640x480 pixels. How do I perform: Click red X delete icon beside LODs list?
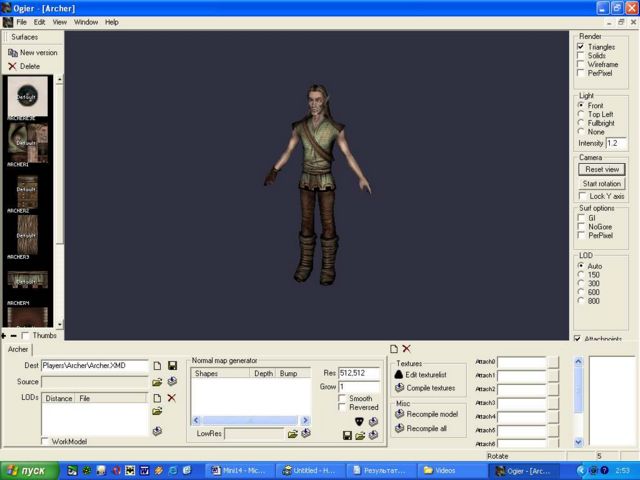[x=171, y=398]
